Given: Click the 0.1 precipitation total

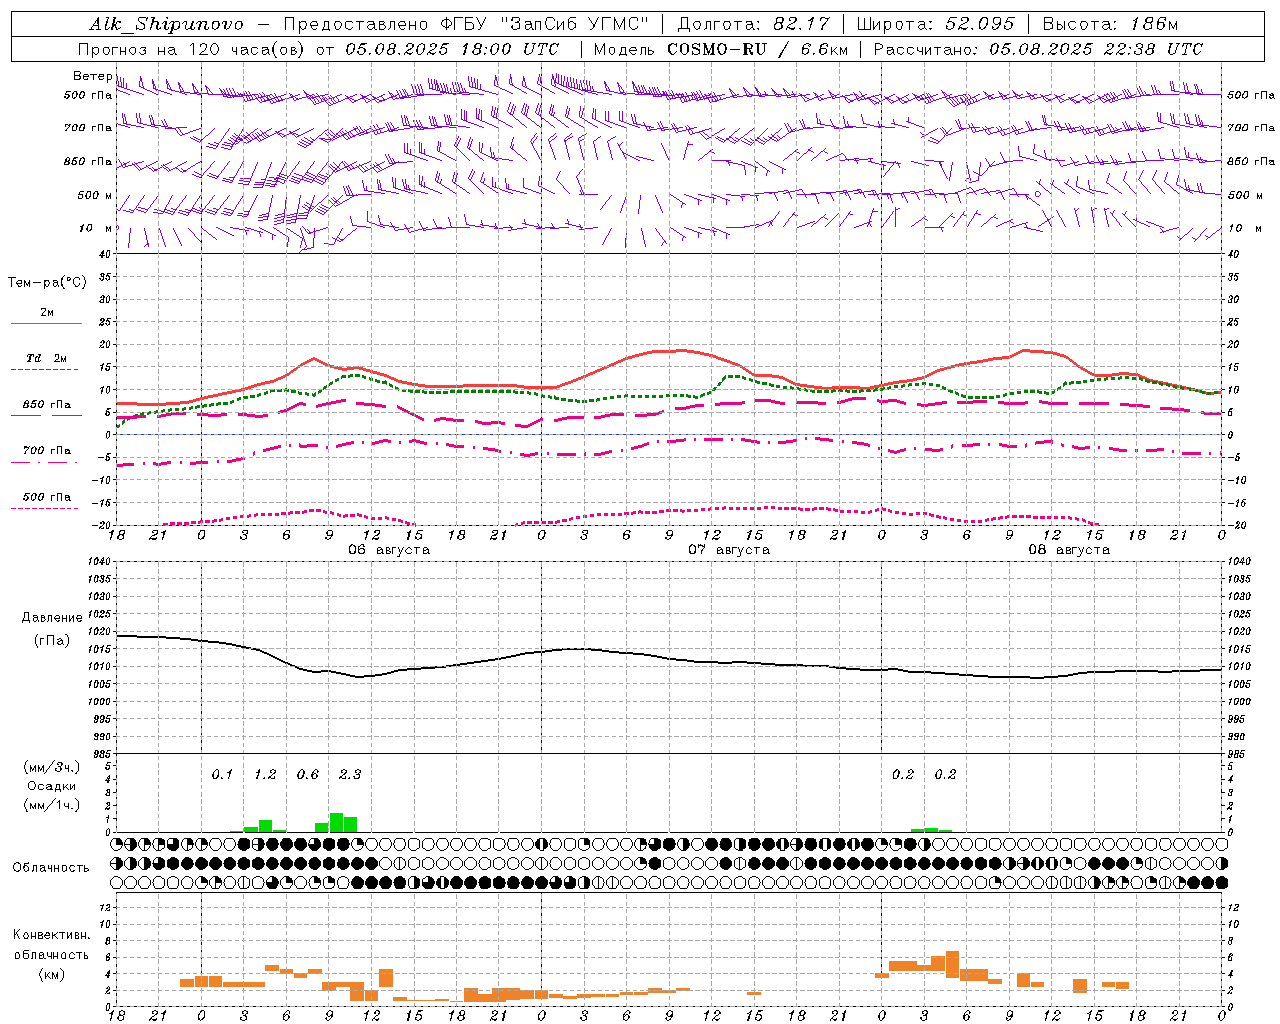Looking at the screenshot, I should [222, 774].
